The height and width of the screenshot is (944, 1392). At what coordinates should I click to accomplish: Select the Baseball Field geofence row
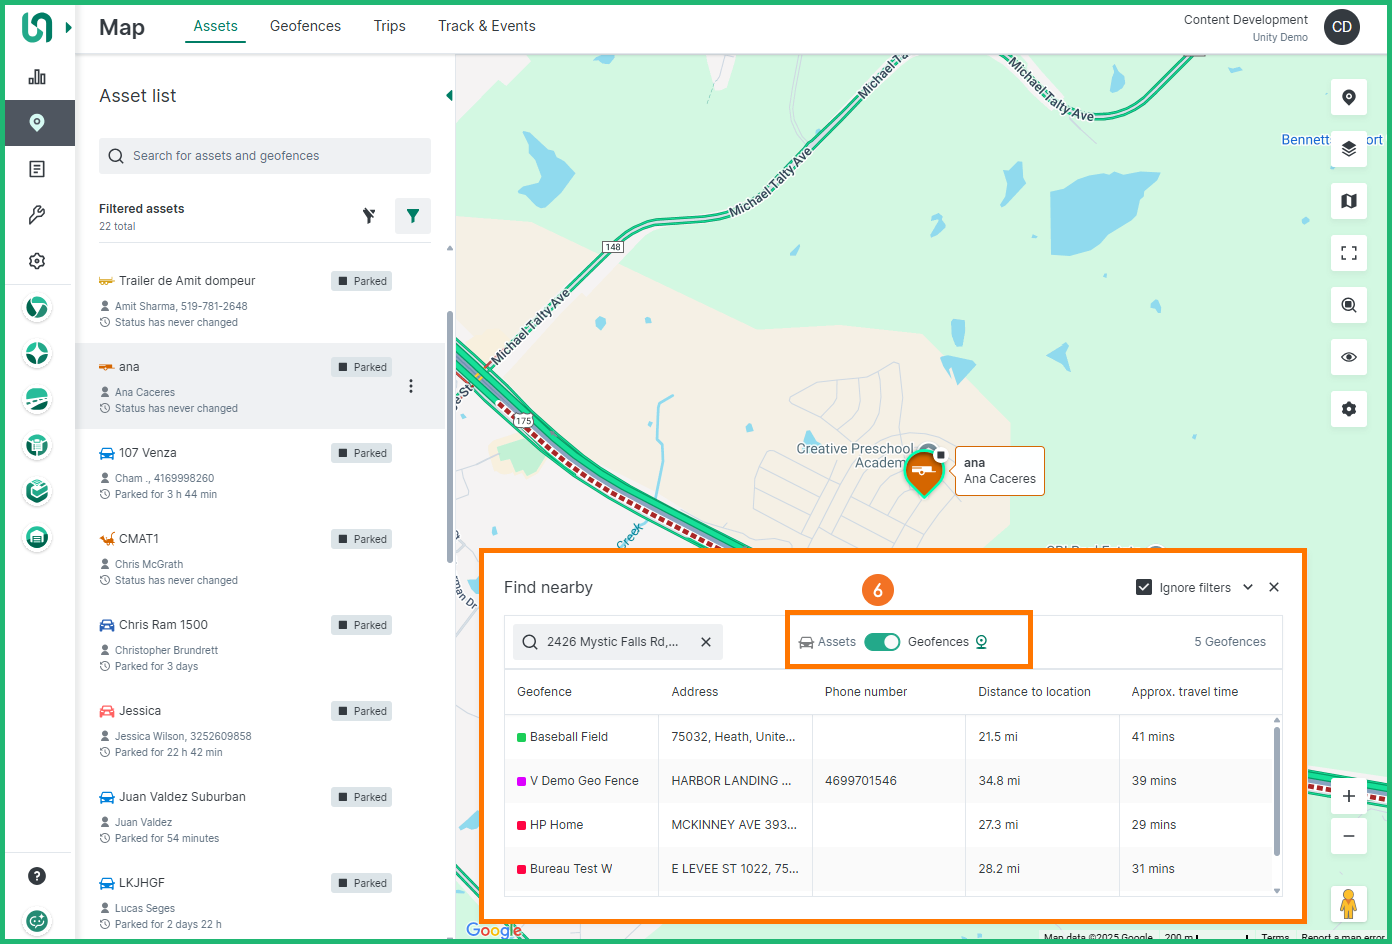tap(569, 737)
